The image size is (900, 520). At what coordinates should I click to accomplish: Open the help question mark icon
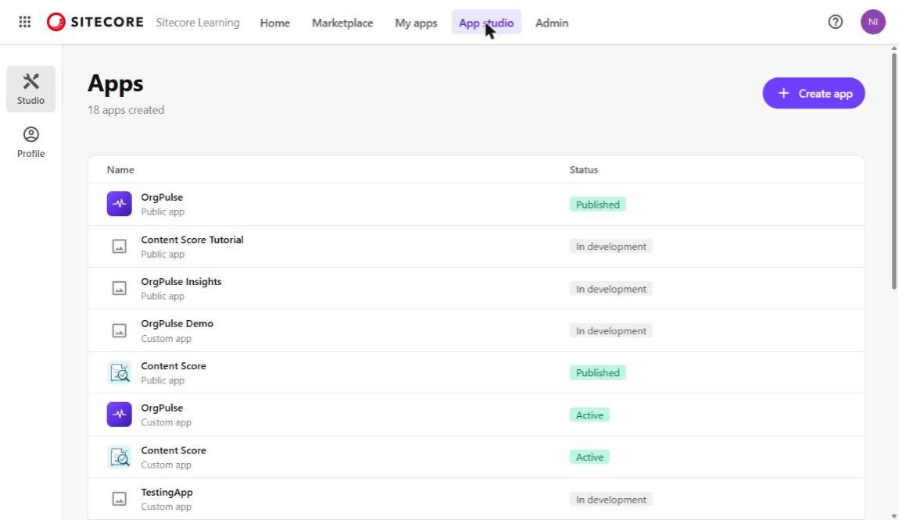(835, 22)
